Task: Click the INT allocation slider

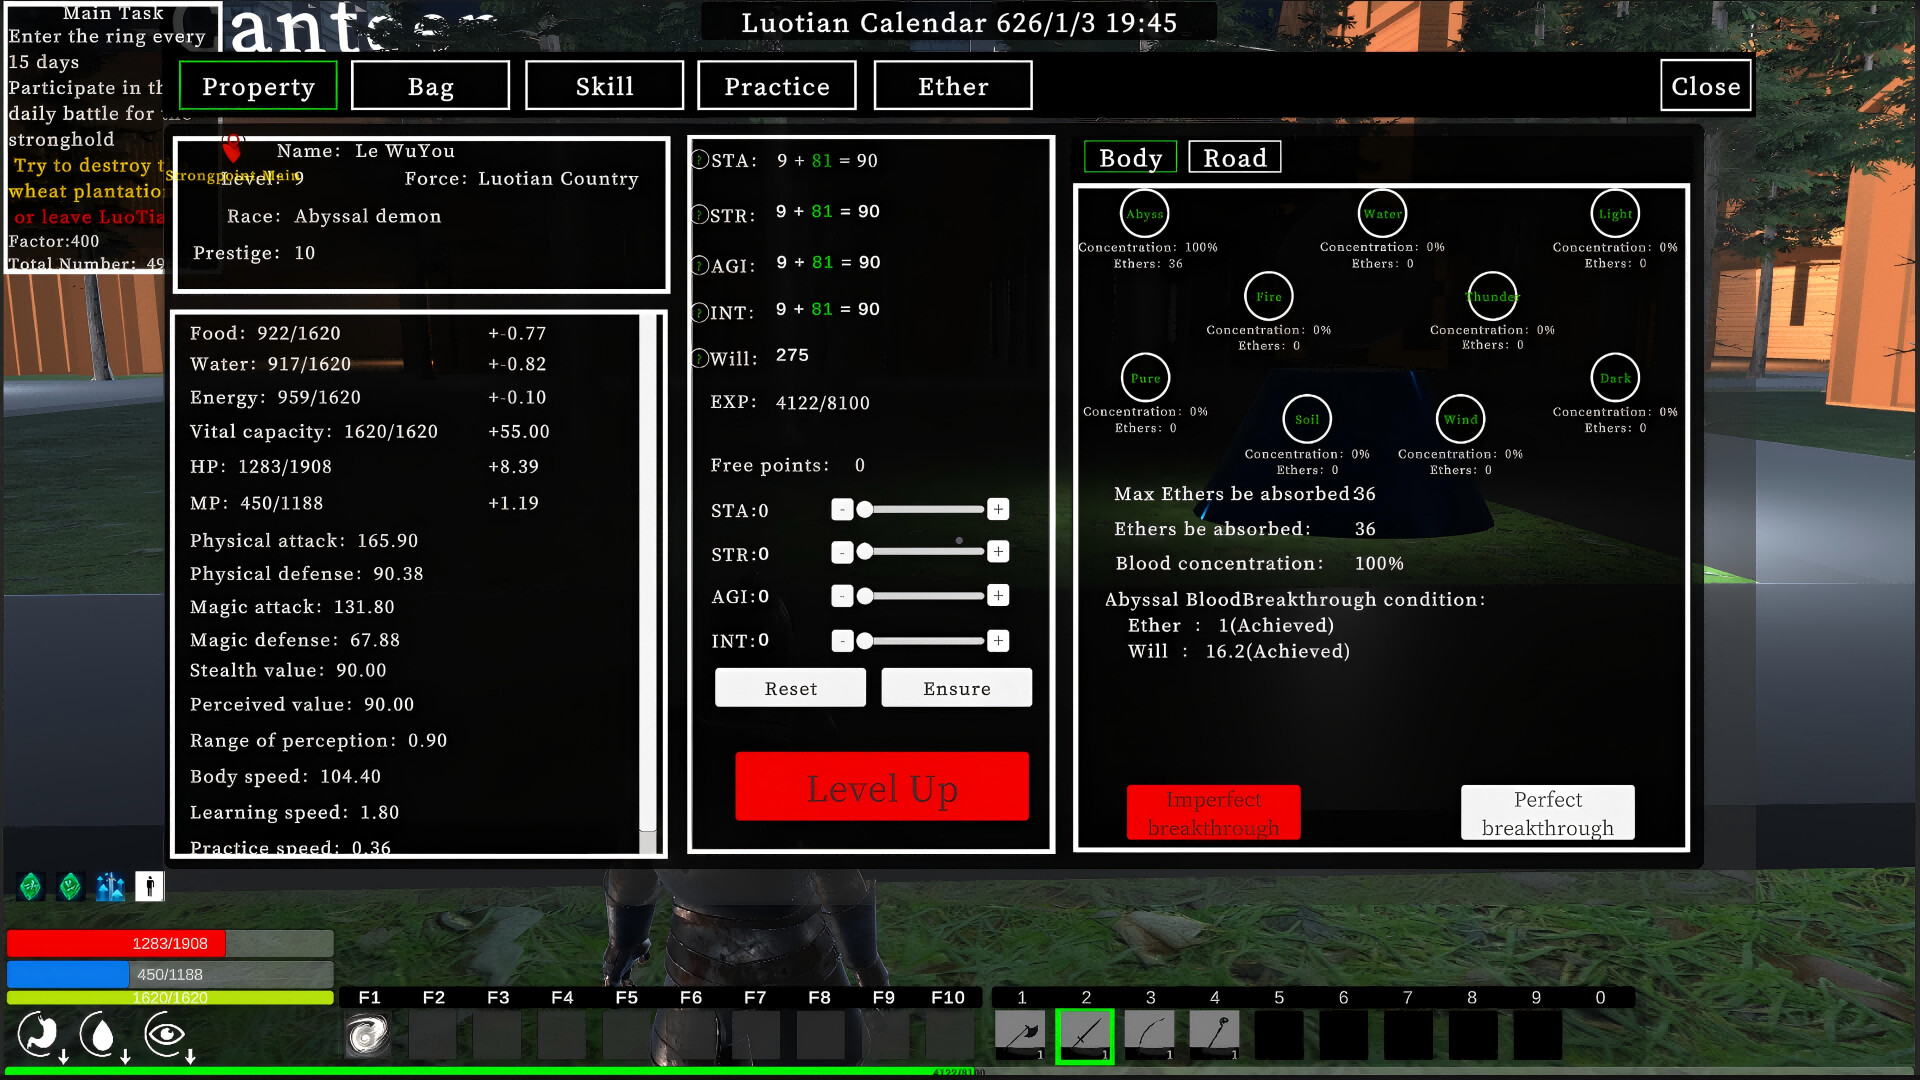Action: coord(921,640)
